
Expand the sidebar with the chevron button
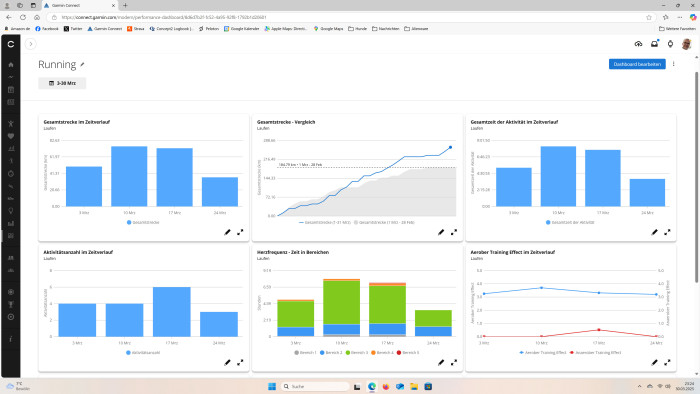tap(31, 44)
